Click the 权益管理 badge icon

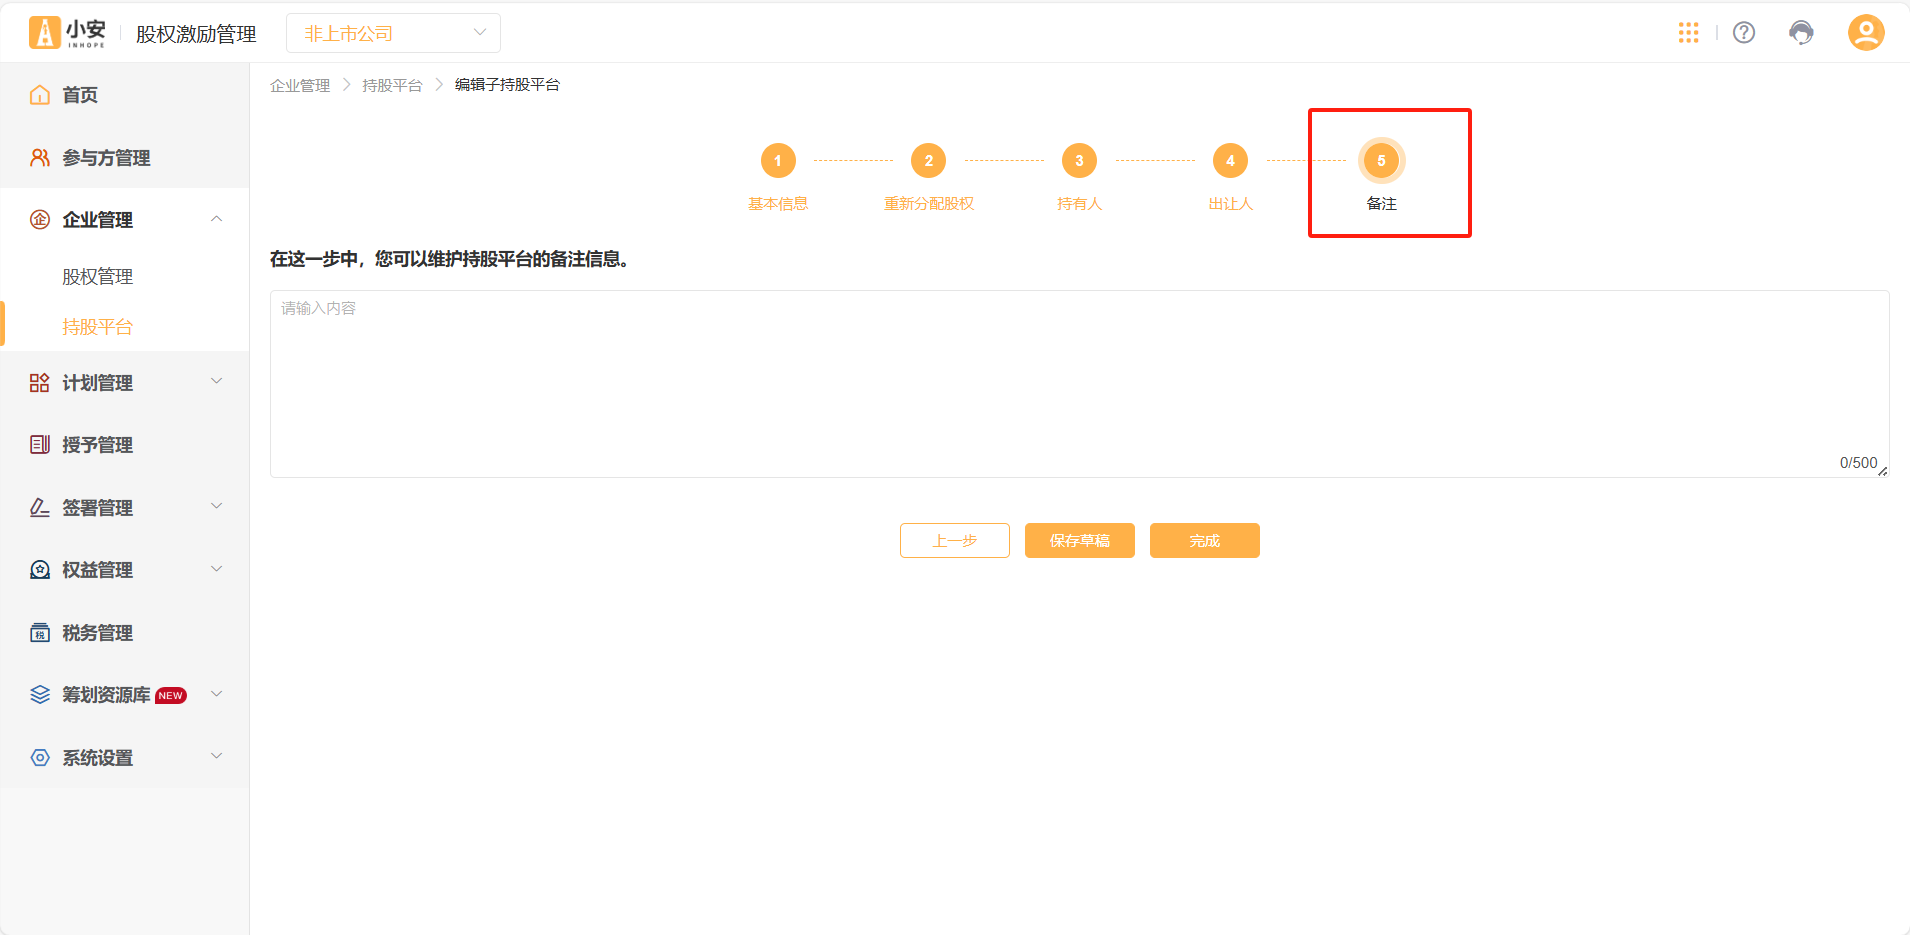coord(40,570)
